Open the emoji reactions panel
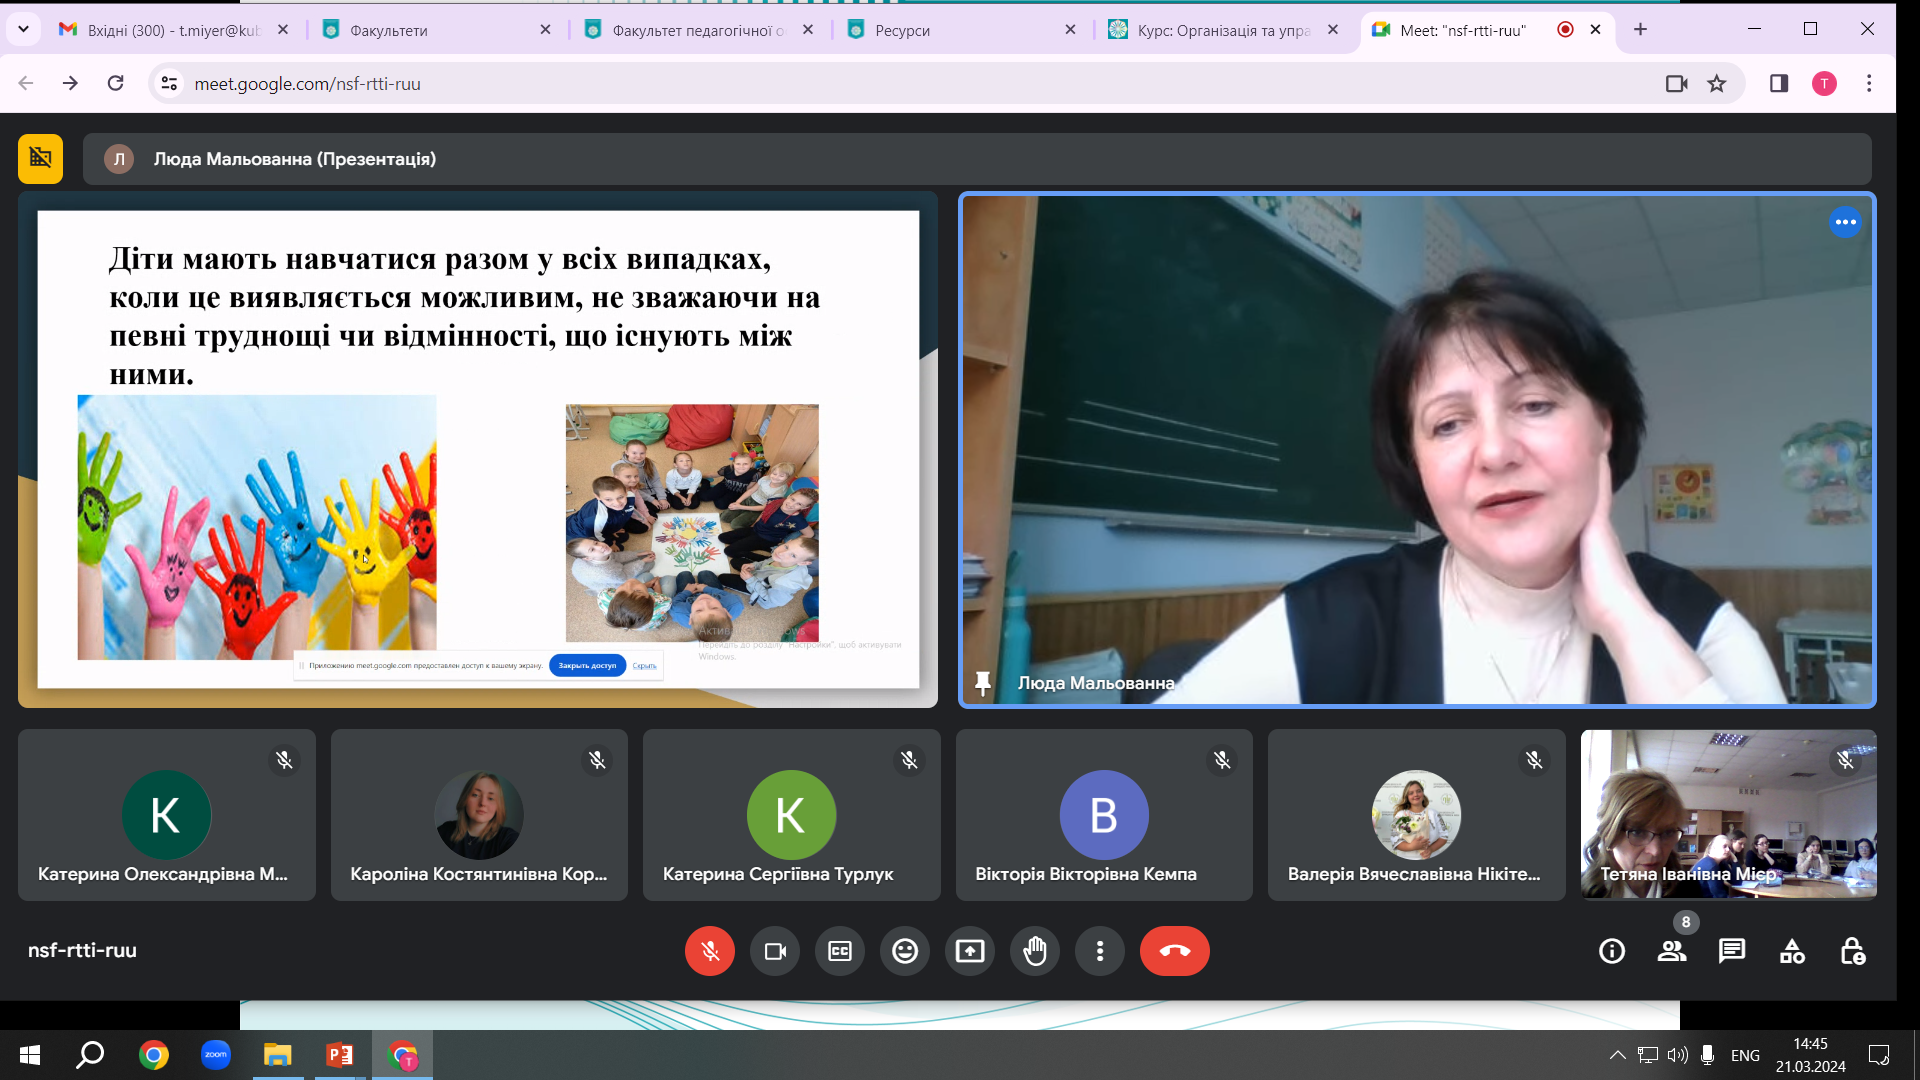 coord(905,951)
